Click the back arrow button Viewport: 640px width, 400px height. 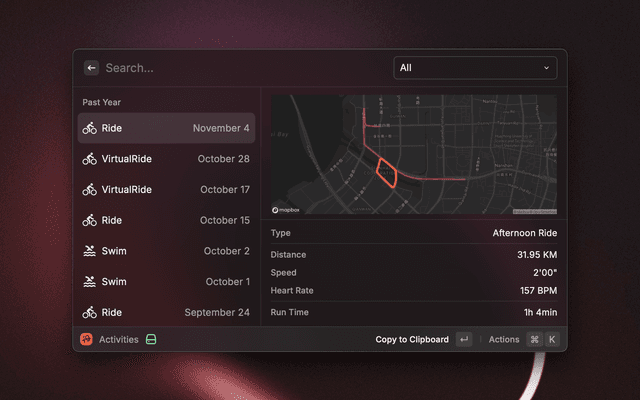click(x=91, y=68)
